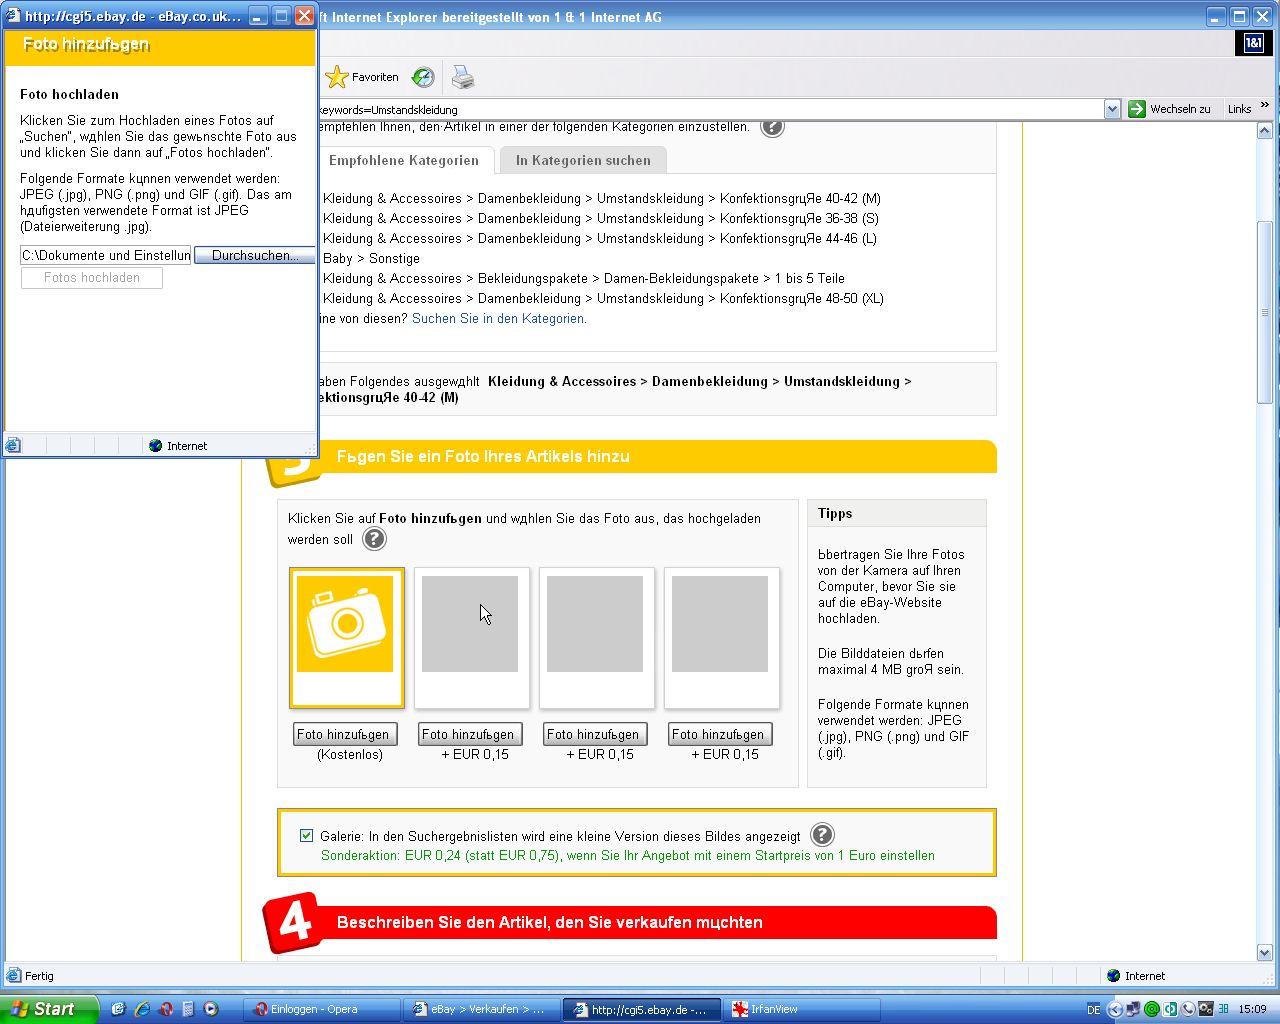Select the third grey photo placeholder

[596, 637]
